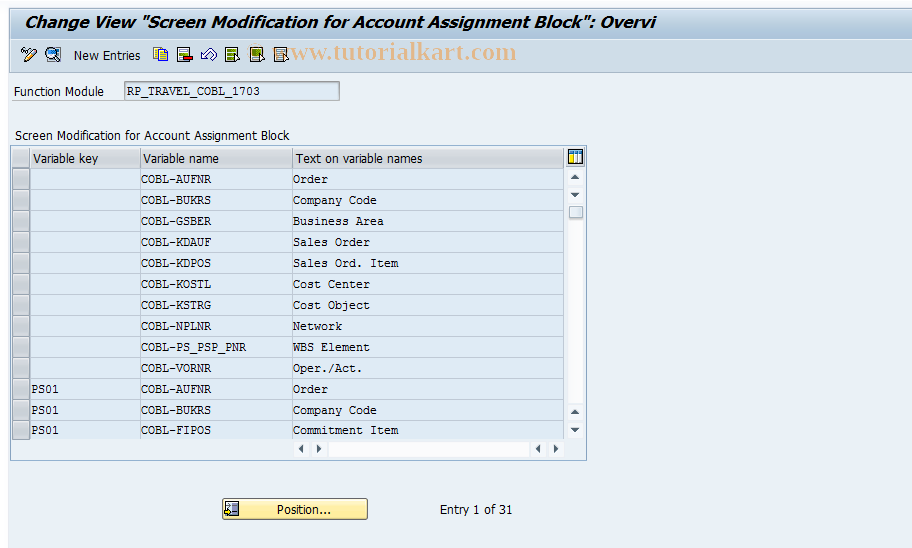This screenshot has height=548, width=912.
Task: Click page up arrow near table bottom
Action: click(x=575, y=412)
